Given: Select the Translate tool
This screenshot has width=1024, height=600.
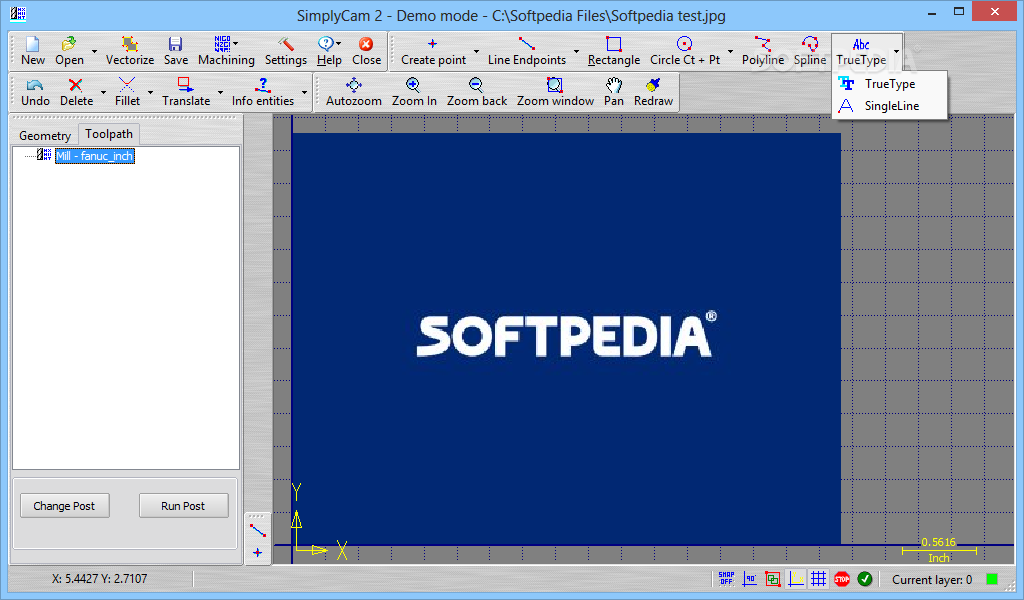Looking at the screenshot, I should click(x=185, y=92).
